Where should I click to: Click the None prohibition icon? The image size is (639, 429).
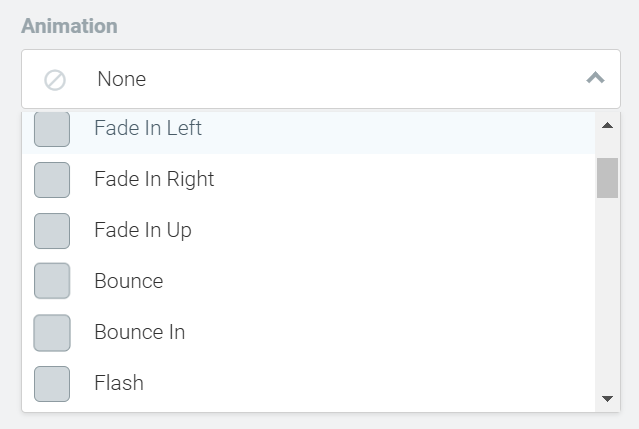tap(55, 80)
